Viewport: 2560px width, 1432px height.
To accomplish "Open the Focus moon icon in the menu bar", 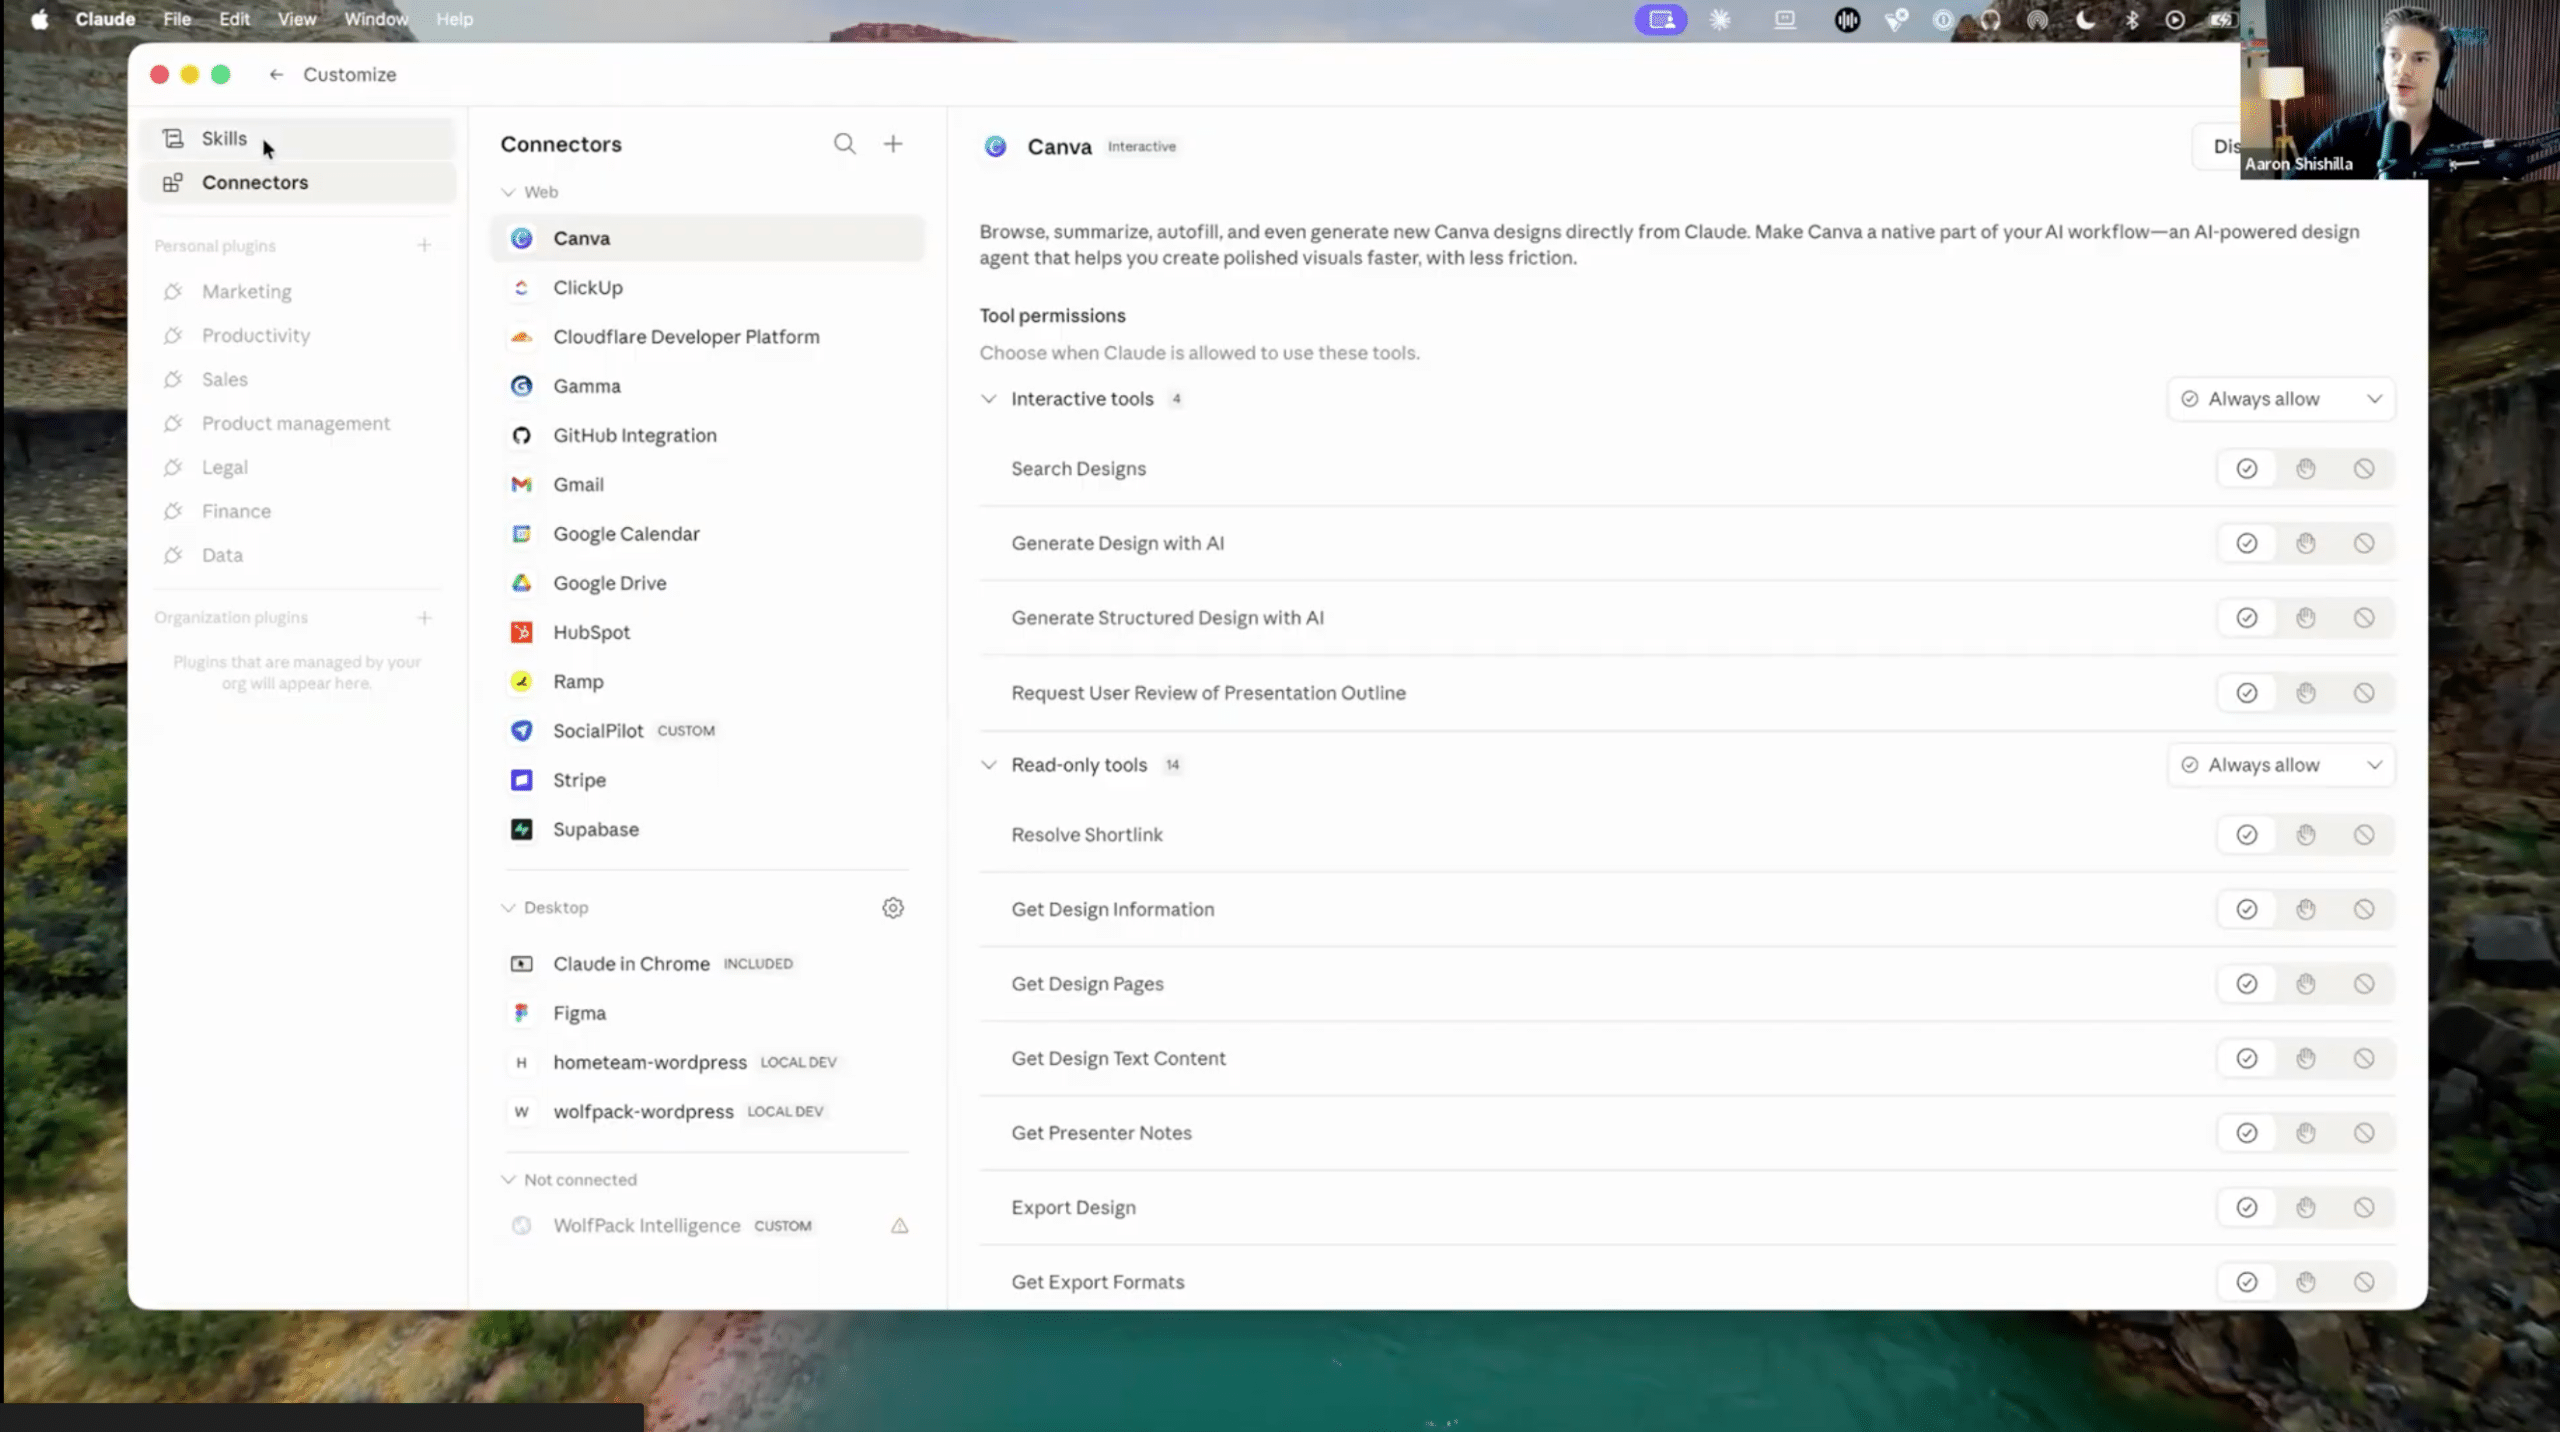I will (2085, 19).
